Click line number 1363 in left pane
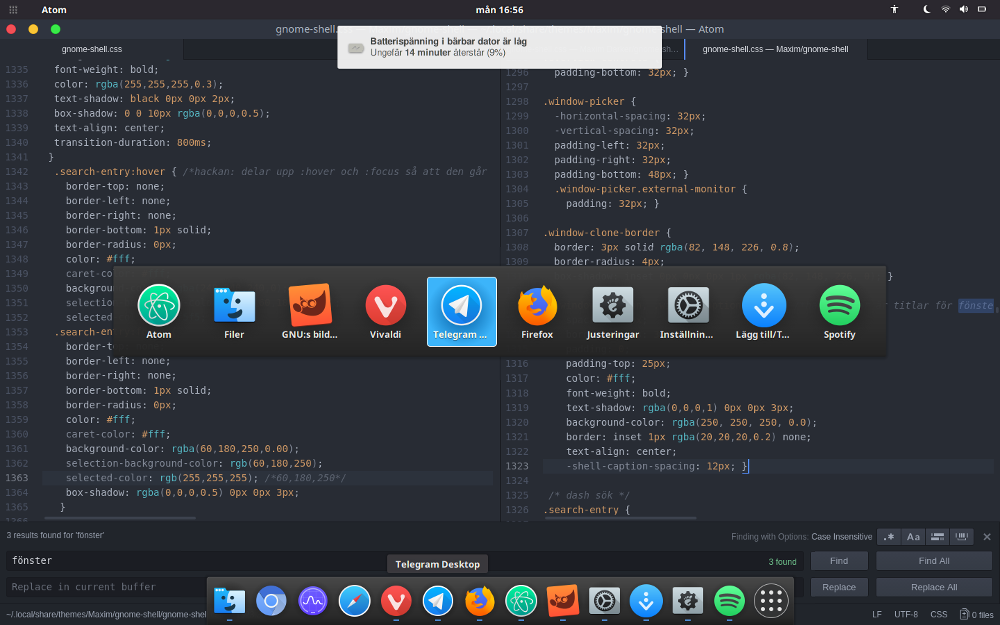 17,478
